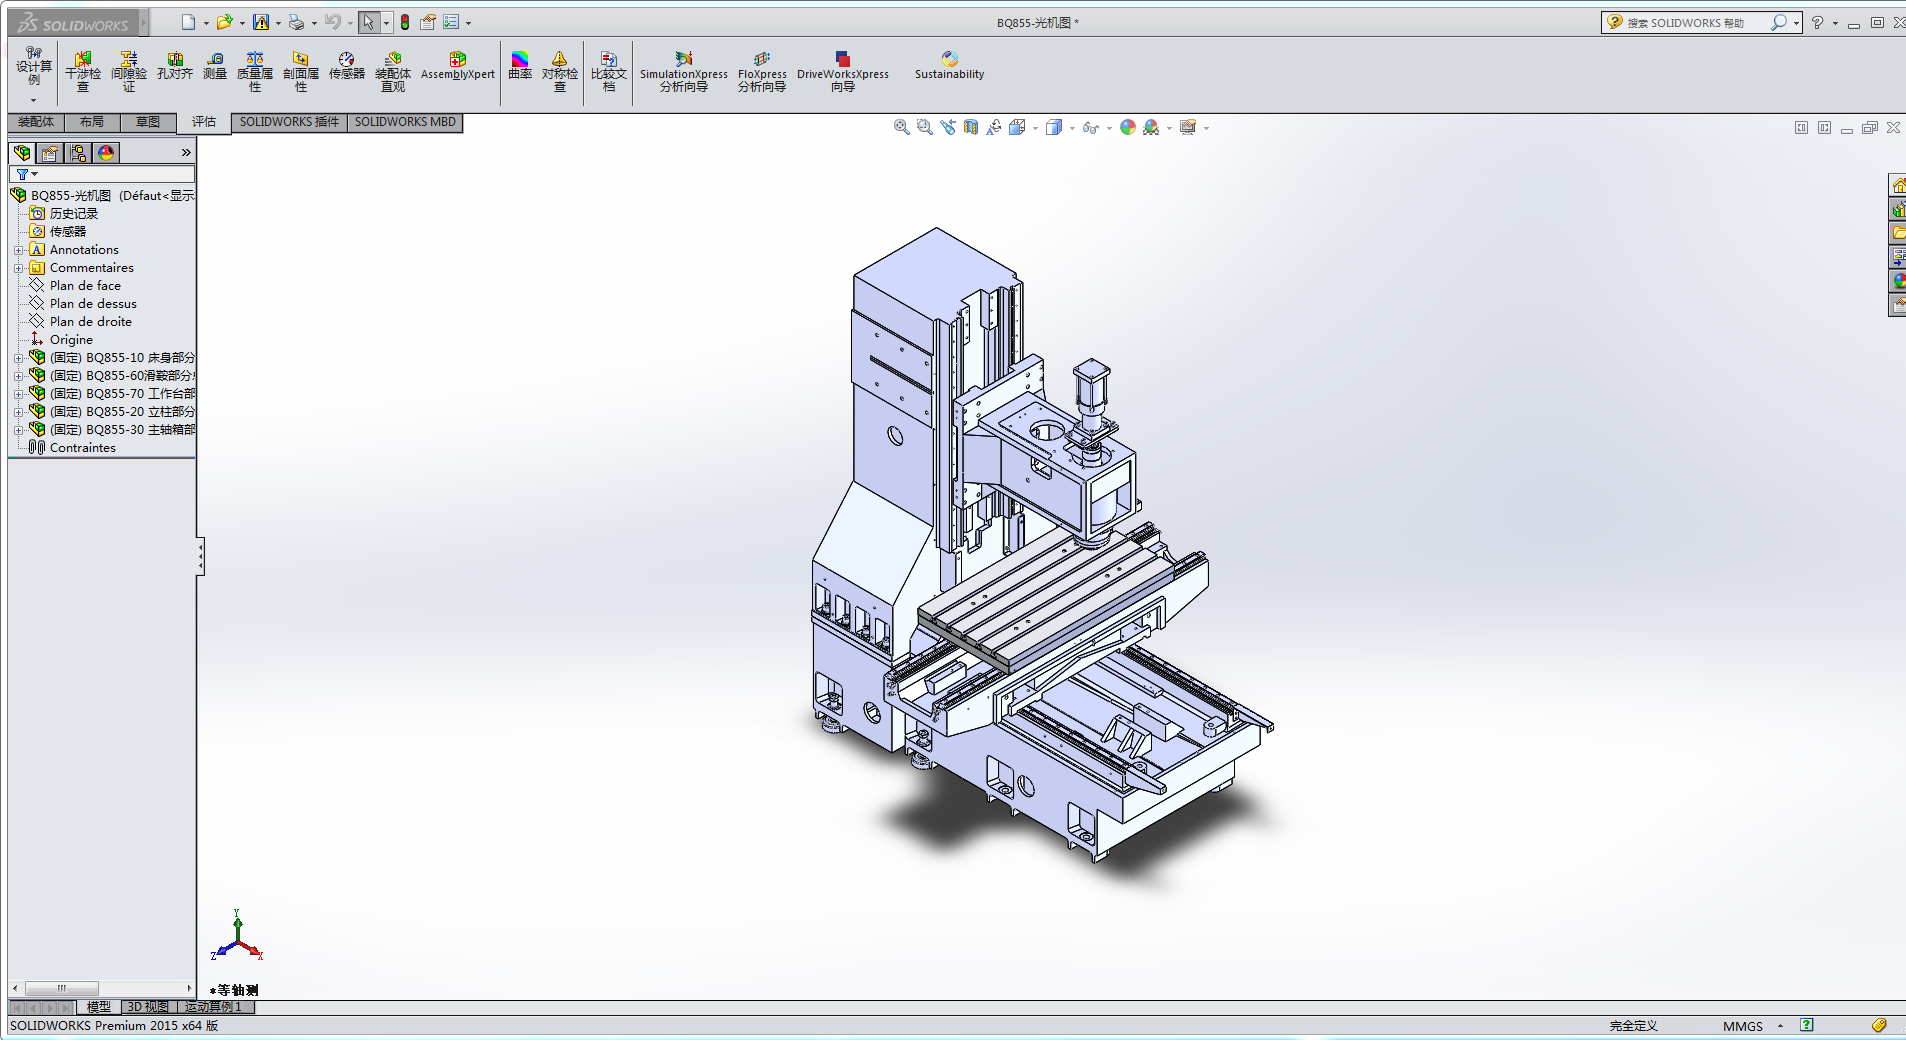Toggle the selection arrow tool

tap(368, 22)
